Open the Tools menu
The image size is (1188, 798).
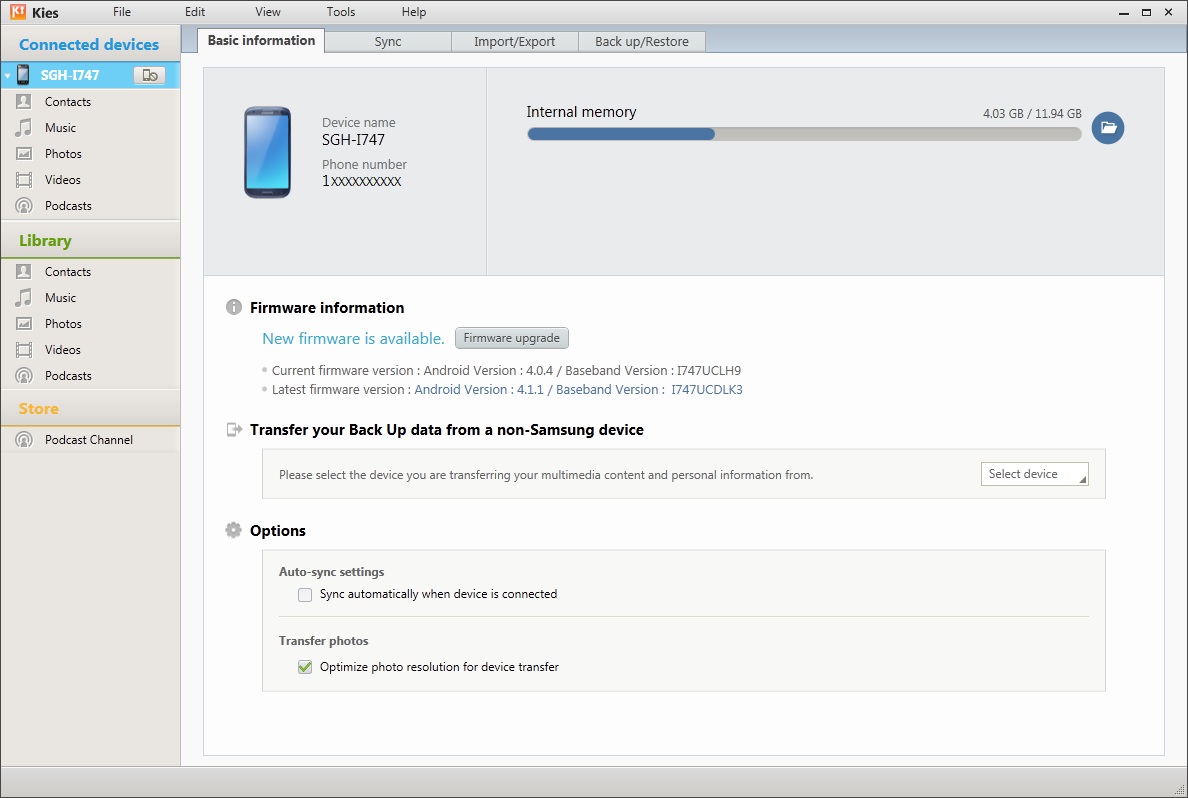pyautogui.click(x=341, y=12)
